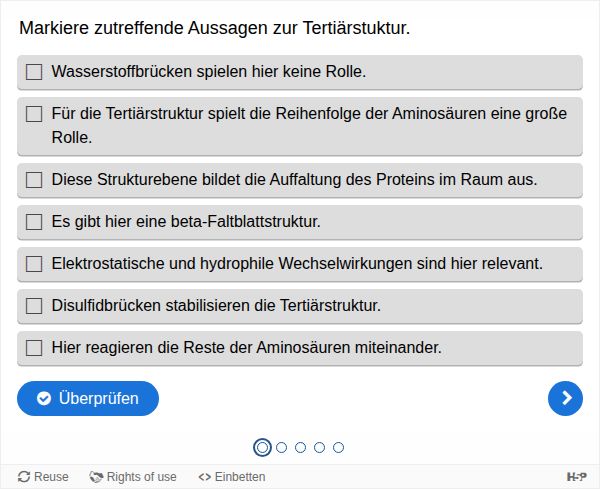Enable 'Elektrostatische und hydrophile Wechselwirkungen' option
This screenshot has width=600, height=489.
pos(34,264)
